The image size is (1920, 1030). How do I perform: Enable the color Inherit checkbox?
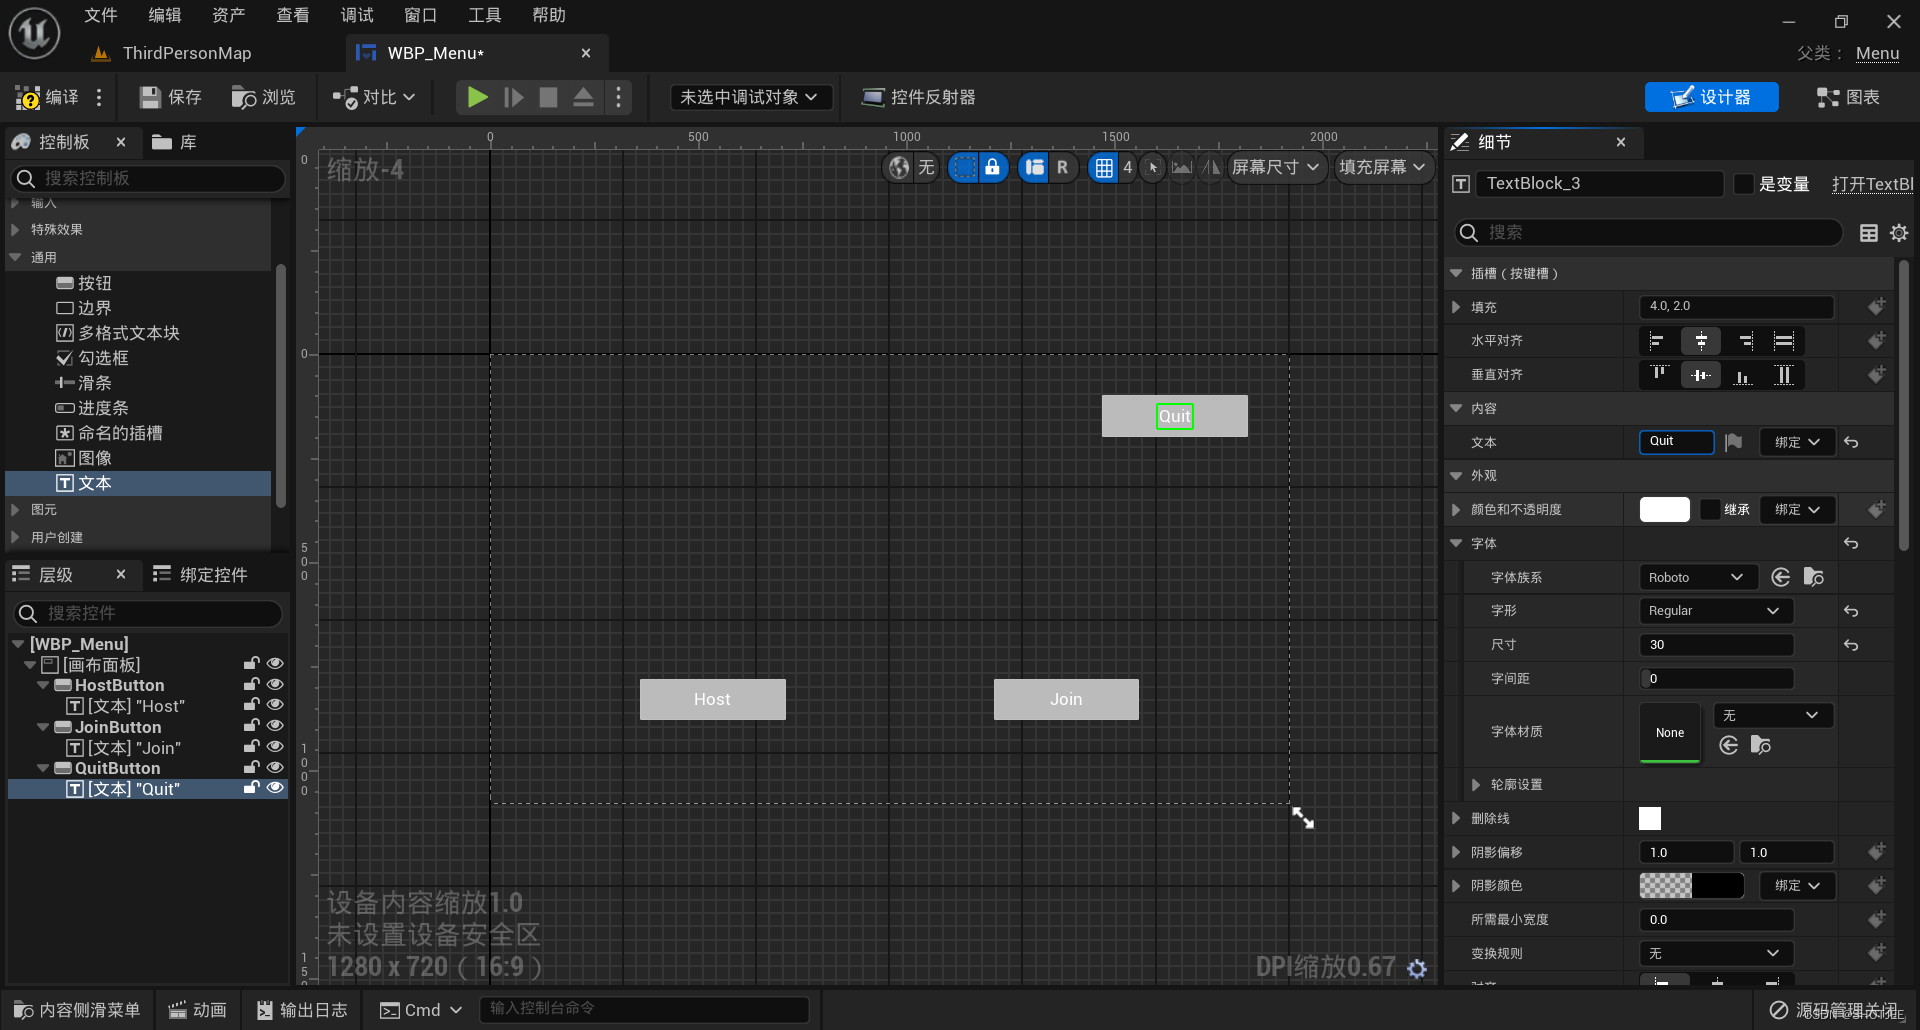1711,510
